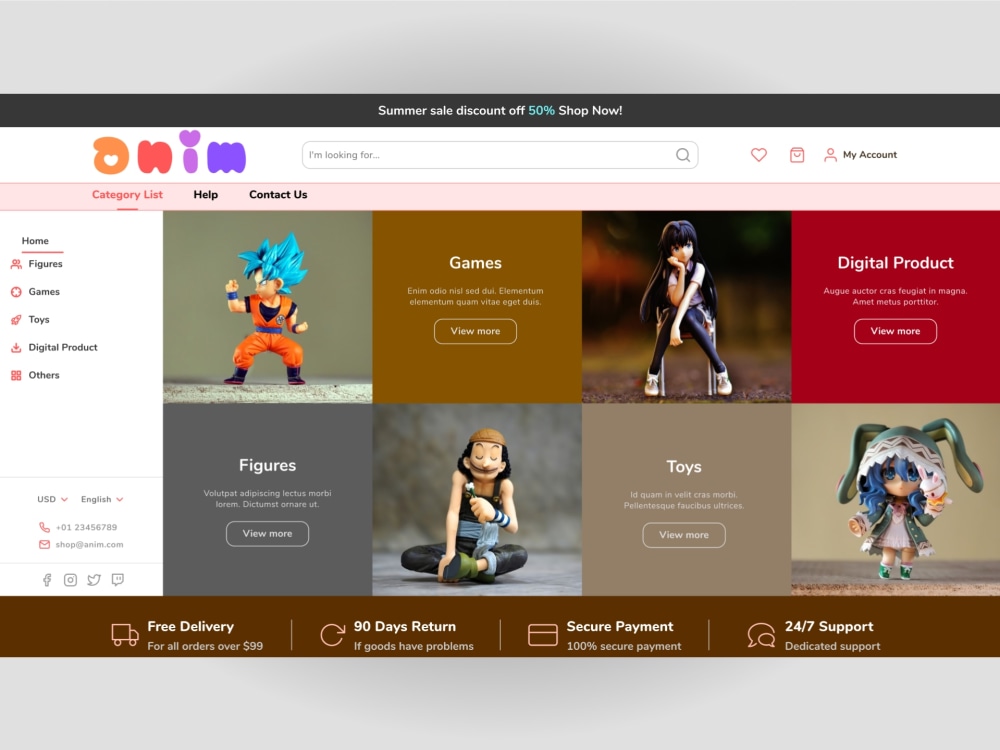Click the Games icon in sidebar
The width and height of the screenshot is (1000, 750).
click(x=16, y=292)
